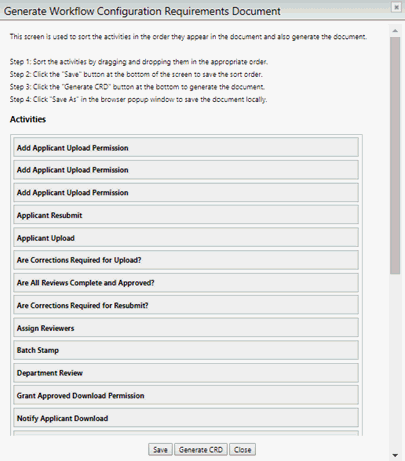Select the second Add Applicant Upload Permission row
The image size is (405, 461).
pyautogui.click(x=186, y=170)
